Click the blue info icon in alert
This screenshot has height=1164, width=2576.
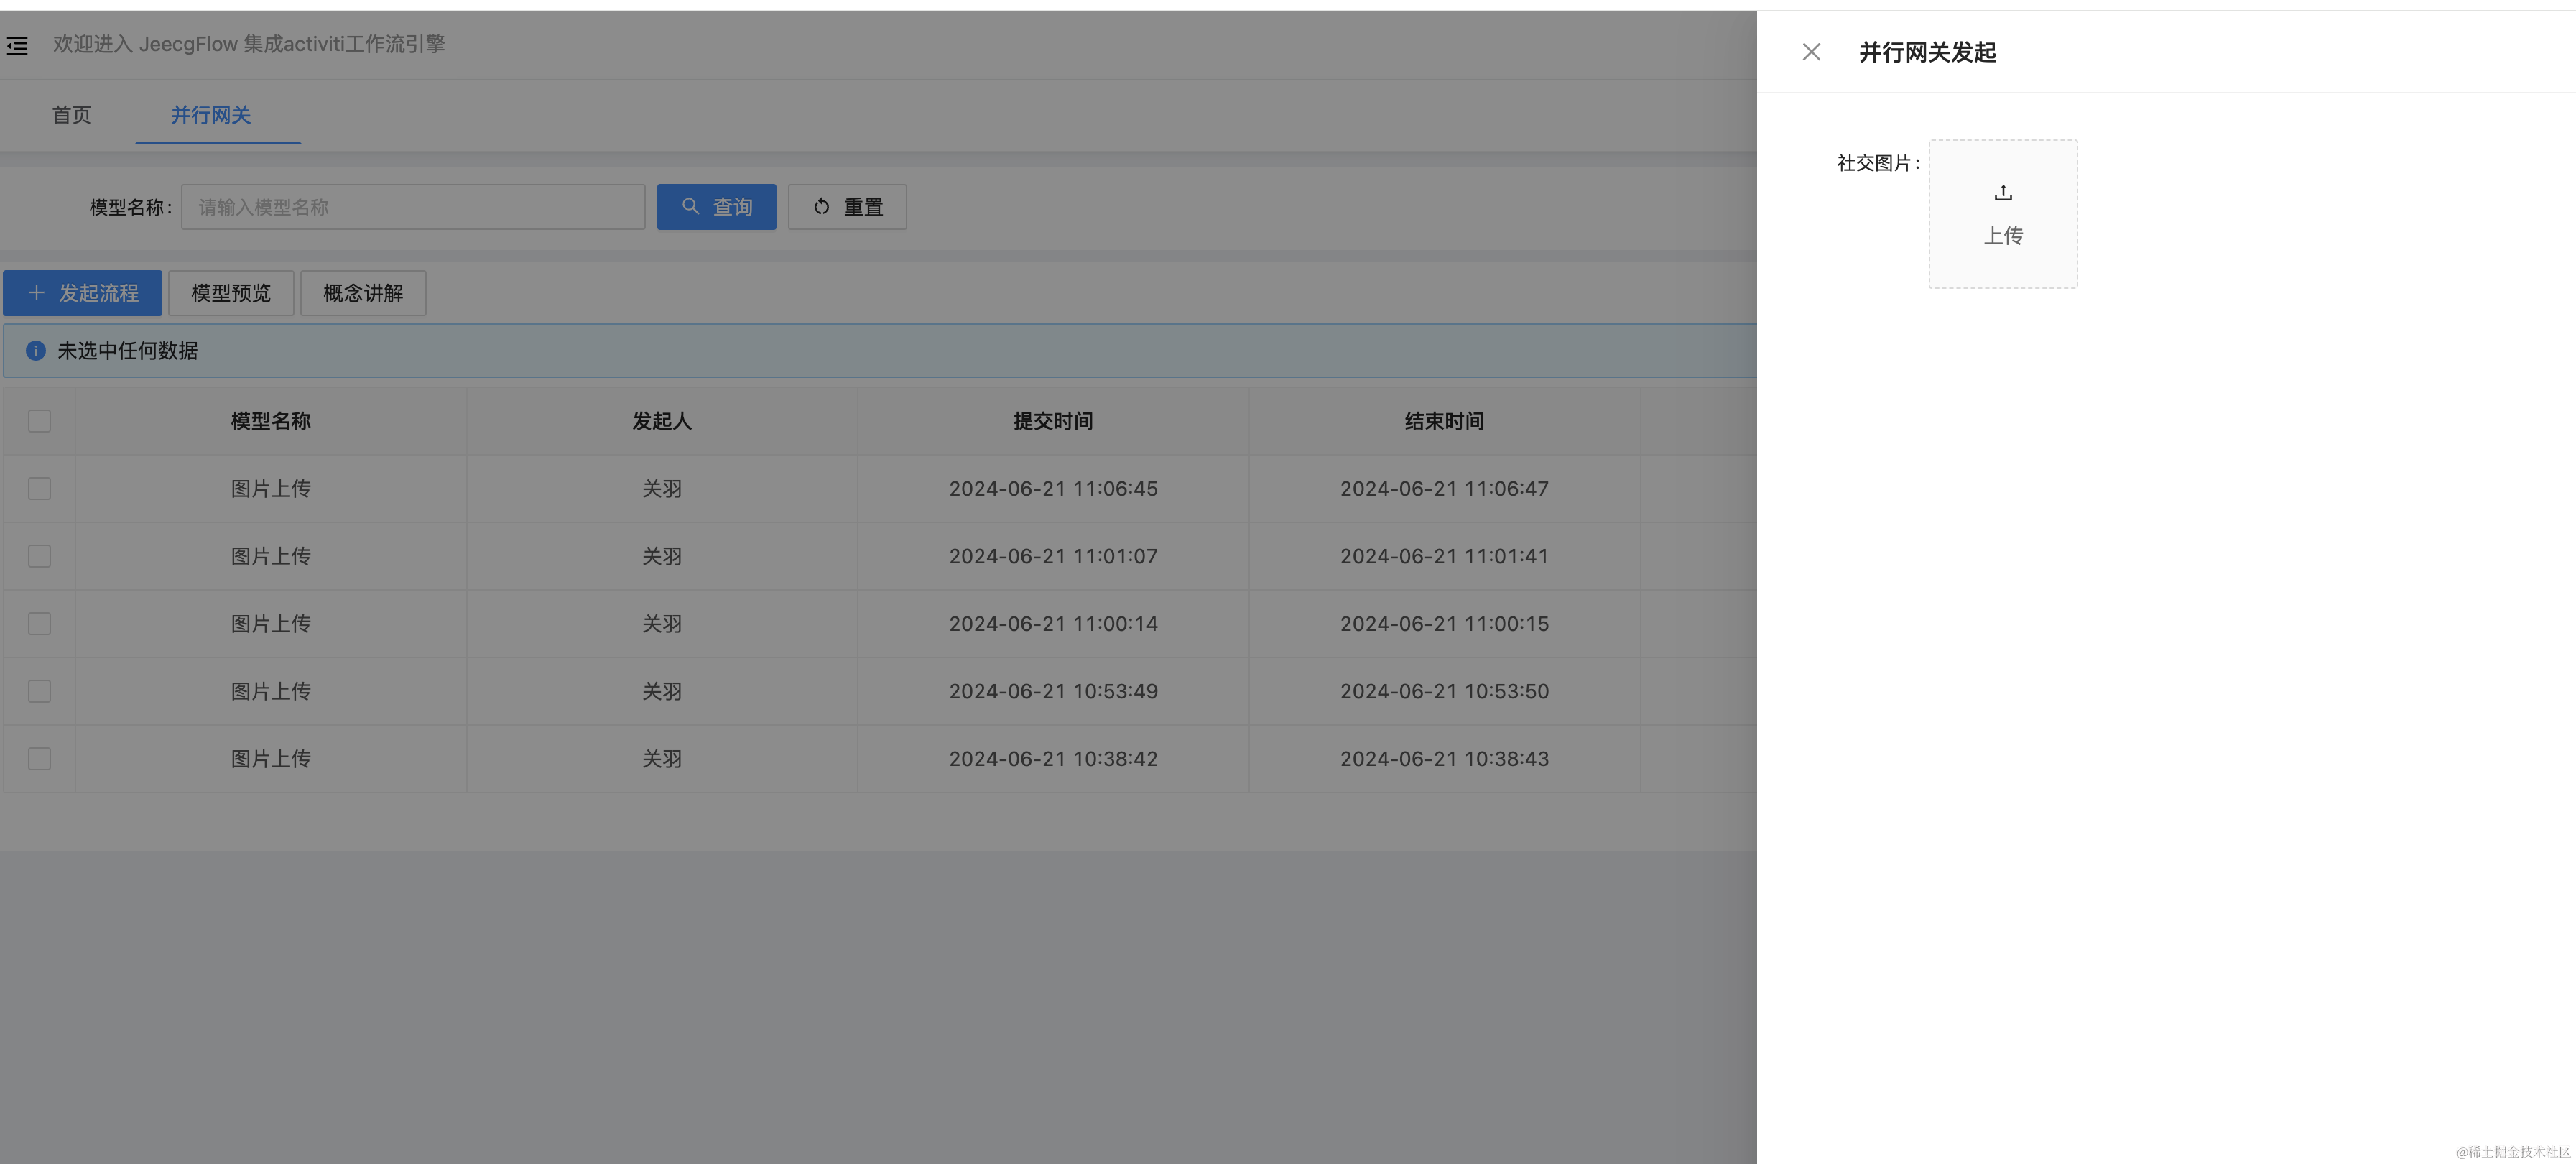click(x=36, y=351)
